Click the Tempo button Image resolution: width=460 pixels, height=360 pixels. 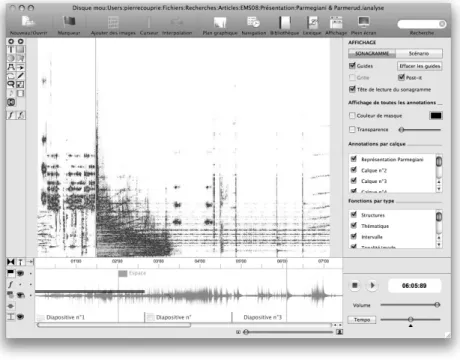click(x=362, y=320)
